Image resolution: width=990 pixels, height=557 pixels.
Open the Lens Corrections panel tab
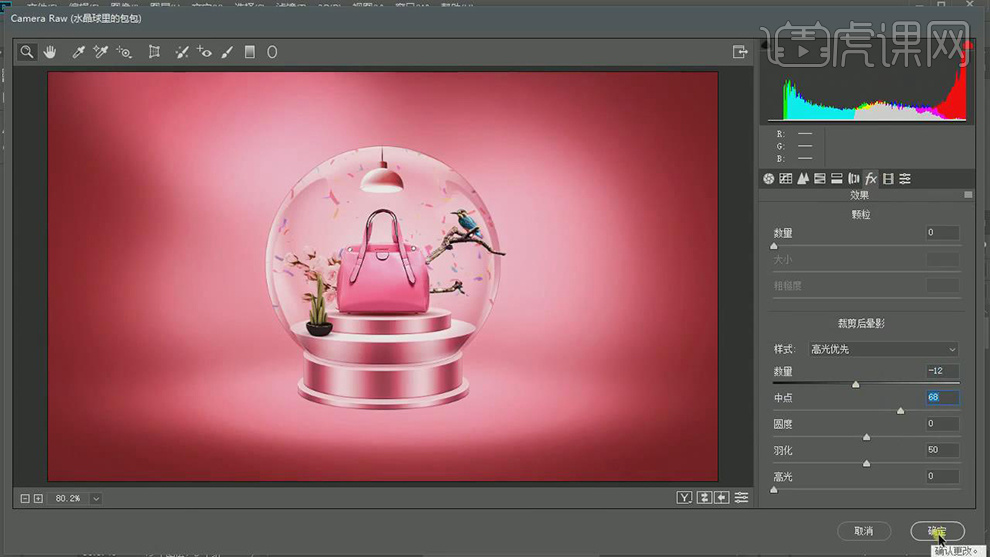pos(854,179)
